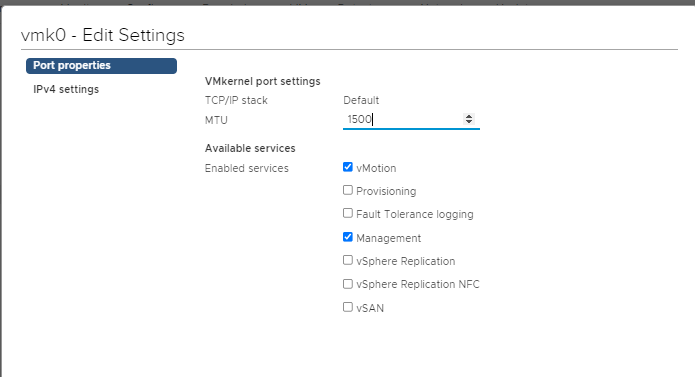Tick the vSphere Replication checkbox
695x377 pixels.
click(348, 260)
